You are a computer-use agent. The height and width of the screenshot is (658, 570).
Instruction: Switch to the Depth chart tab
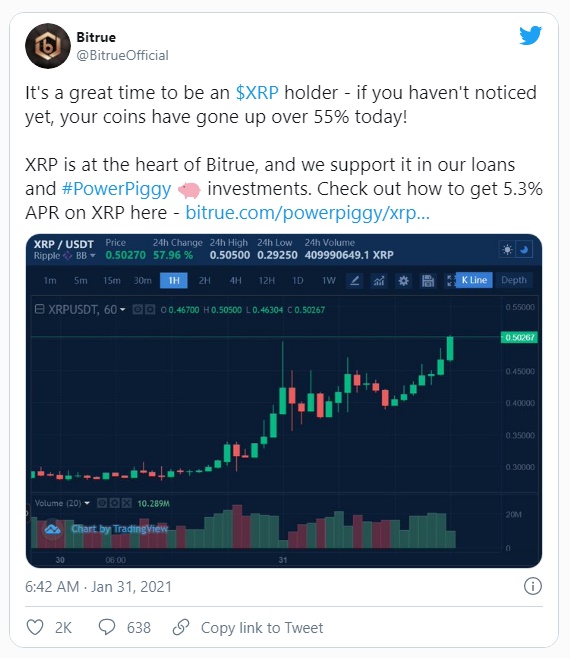click(x=514, y=280)
